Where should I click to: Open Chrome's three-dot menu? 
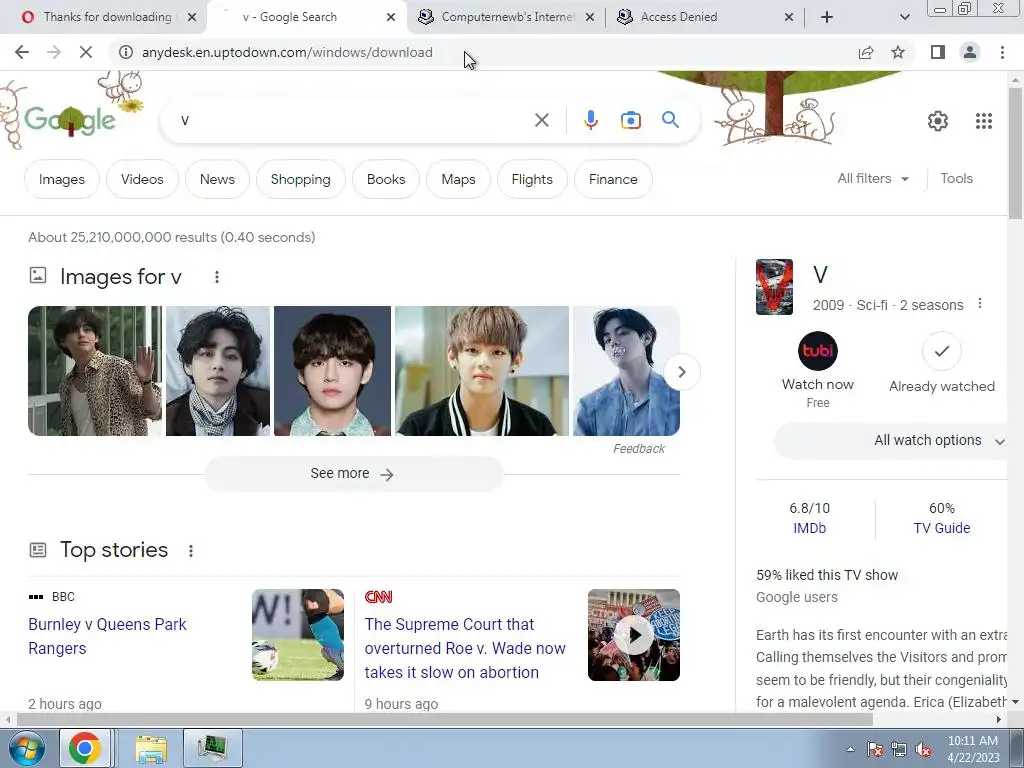1002,52
